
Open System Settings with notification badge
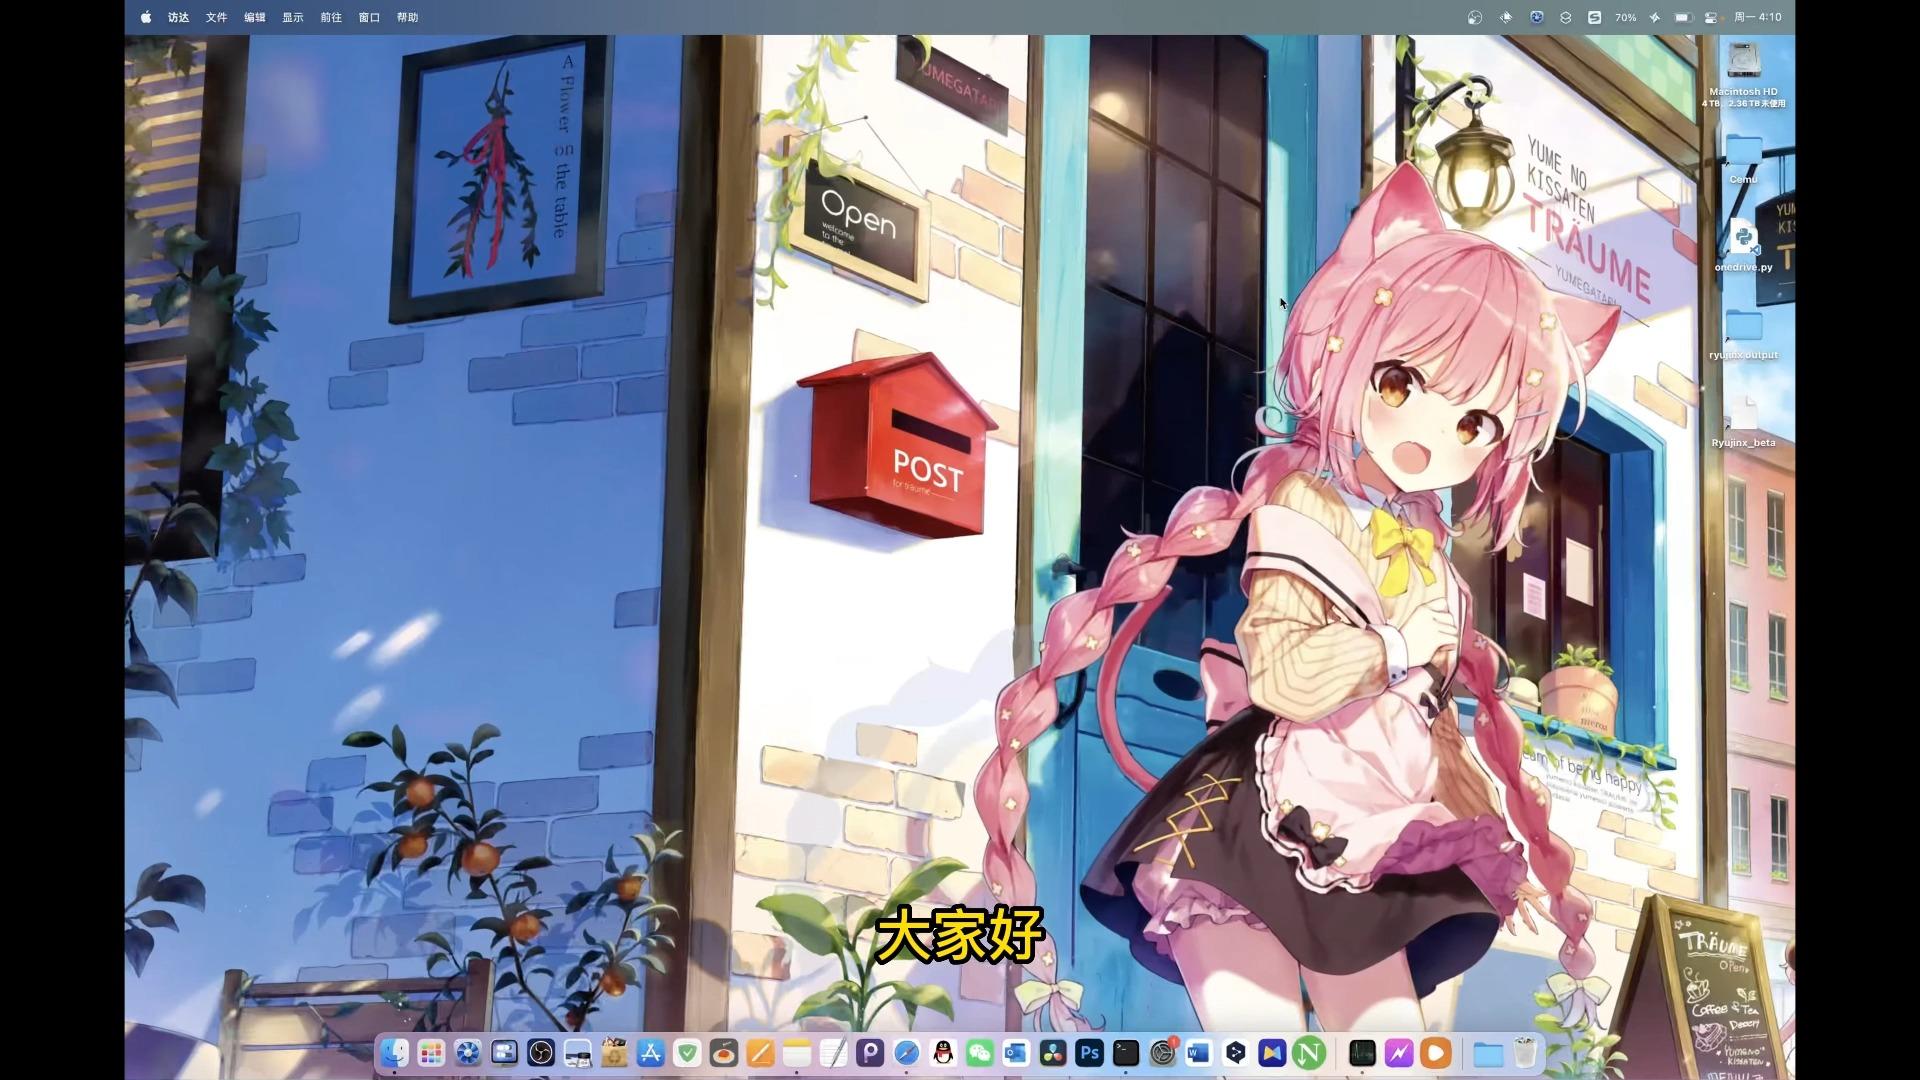tap(1162, 1052)
